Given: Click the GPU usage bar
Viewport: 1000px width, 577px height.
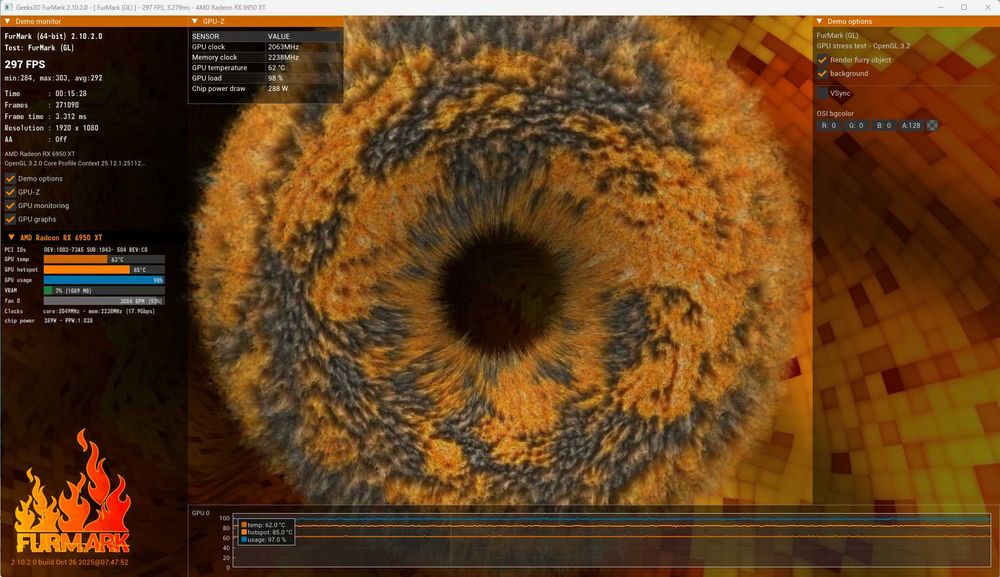Looking at the screenshot, I should [x=104, y=280].
